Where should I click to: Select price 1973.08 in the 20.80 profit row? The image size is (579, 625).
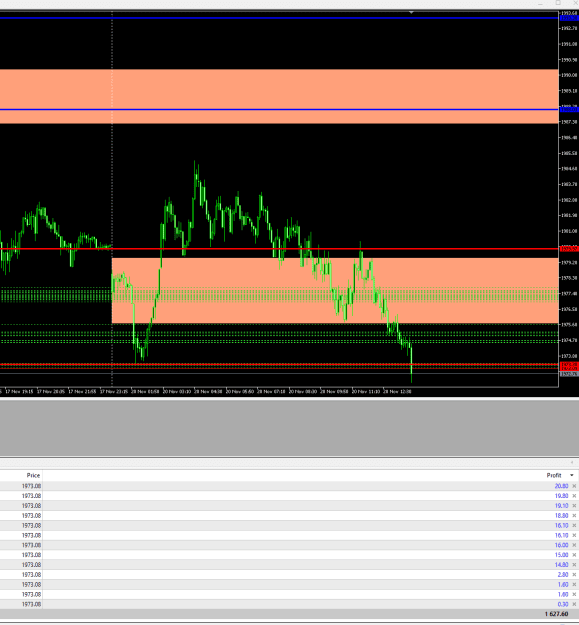tap(31, 486)
